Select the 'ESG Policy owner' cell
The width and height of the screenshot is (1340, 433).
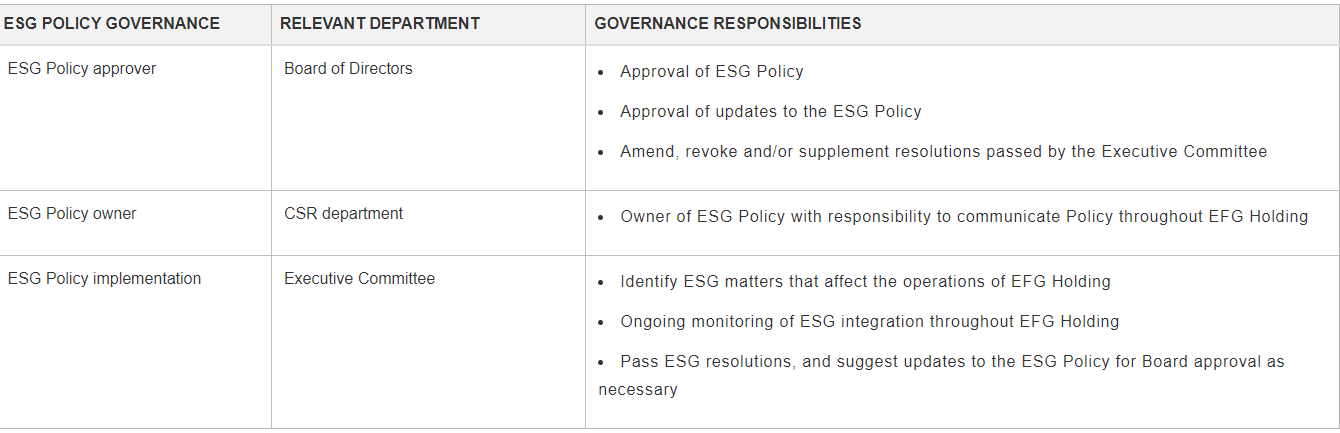click(72, 213)
